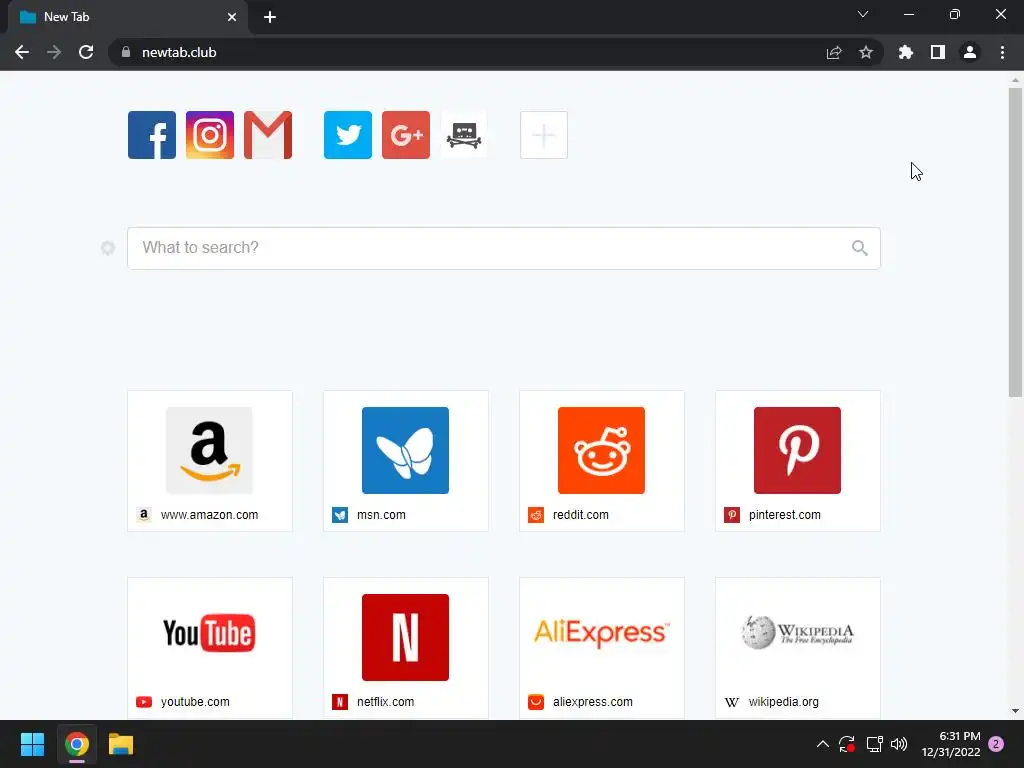Open the notifications badge showing 2
Image resolution: width=1024 pixels, height=768 pixels.
coord(996,744)
